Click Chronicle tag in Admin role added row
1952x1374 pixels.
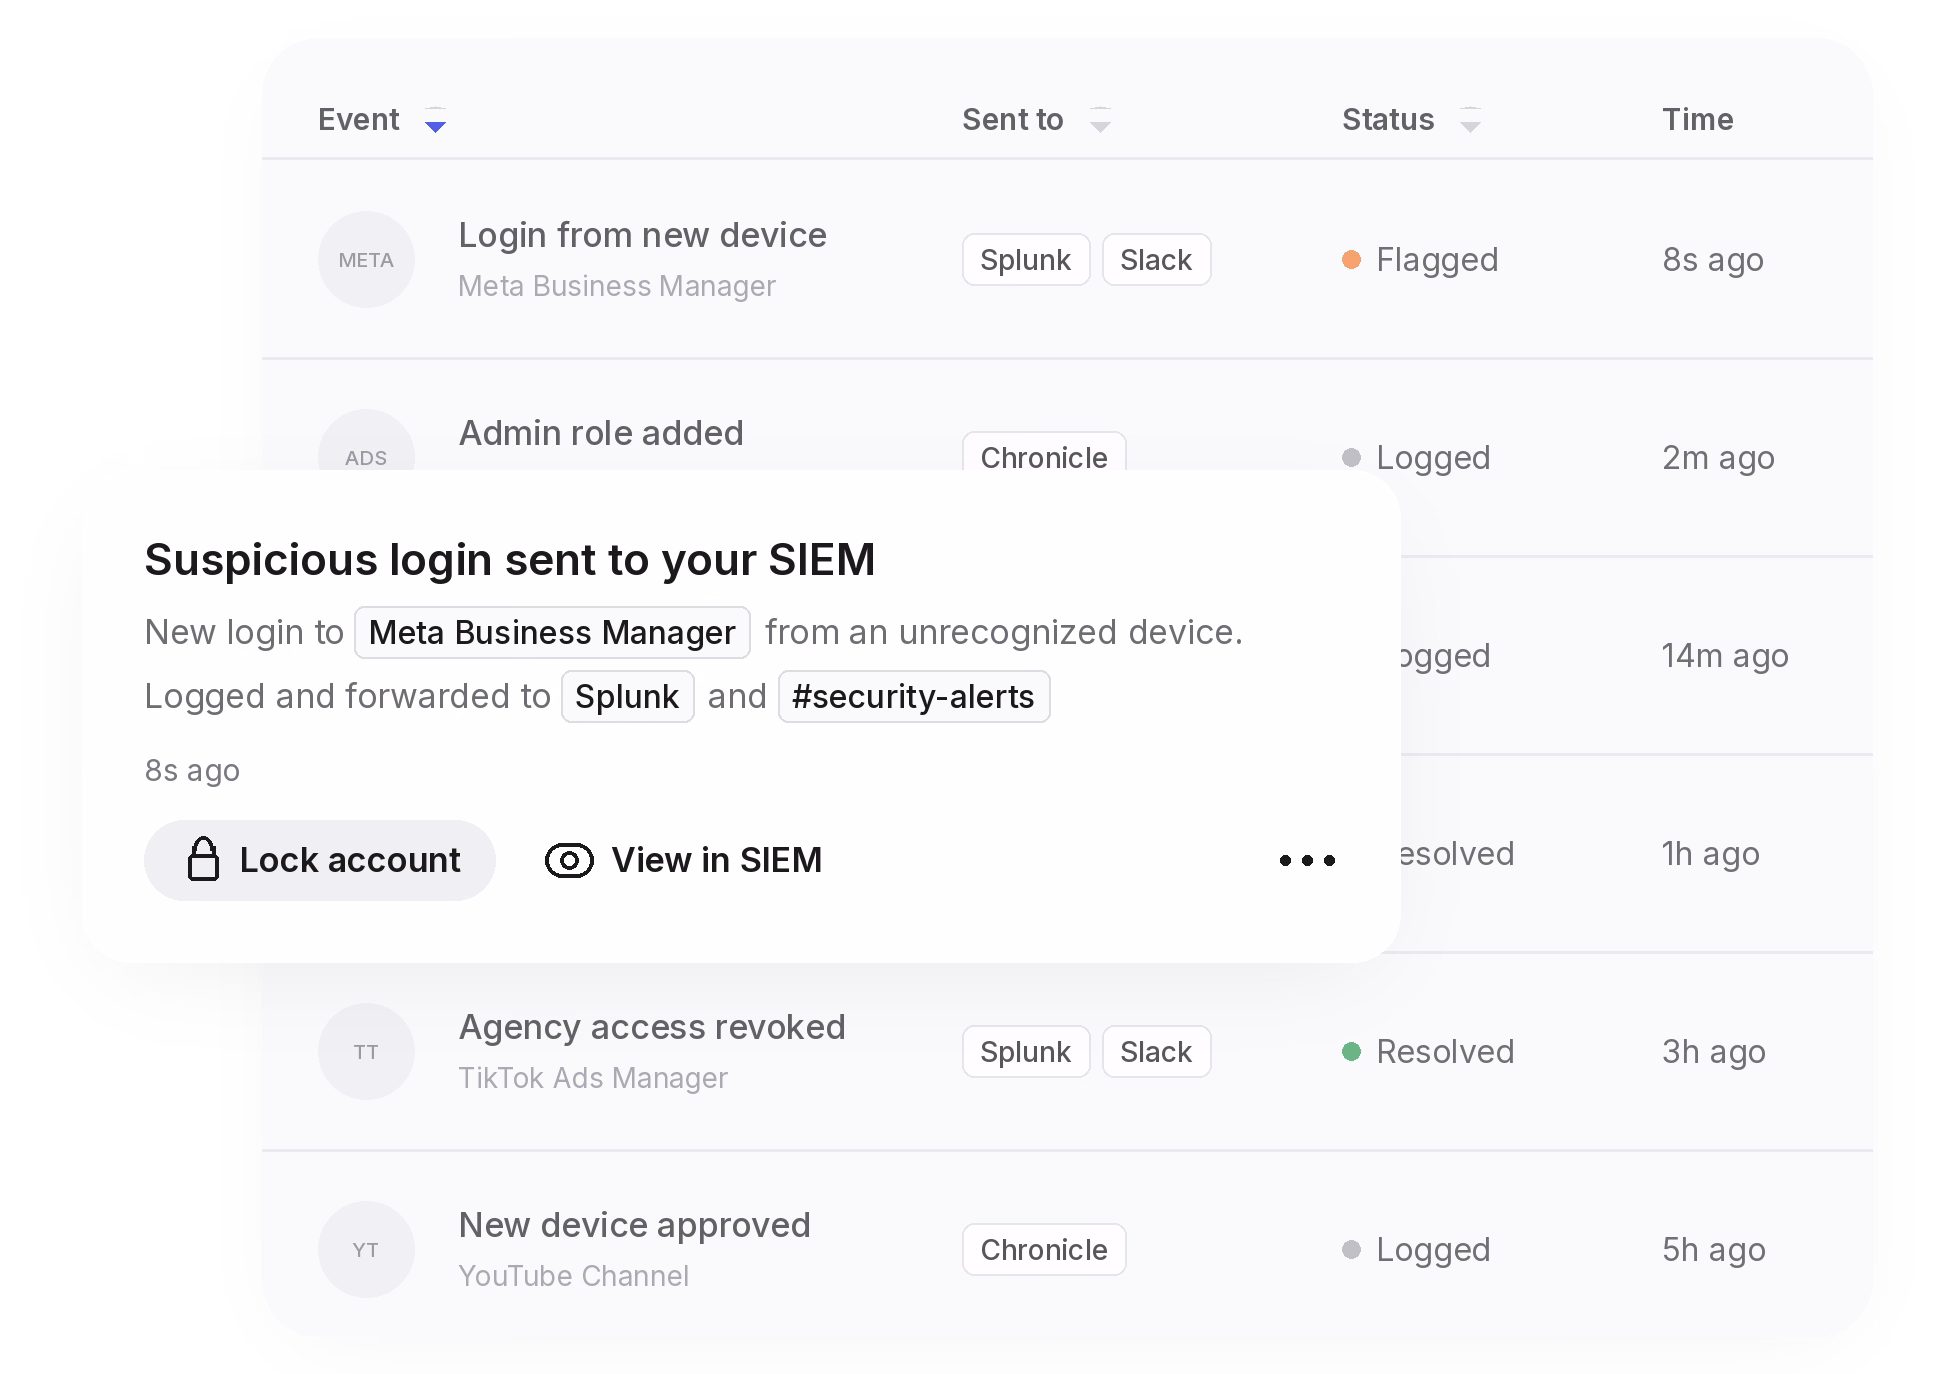pos(1044,452)
